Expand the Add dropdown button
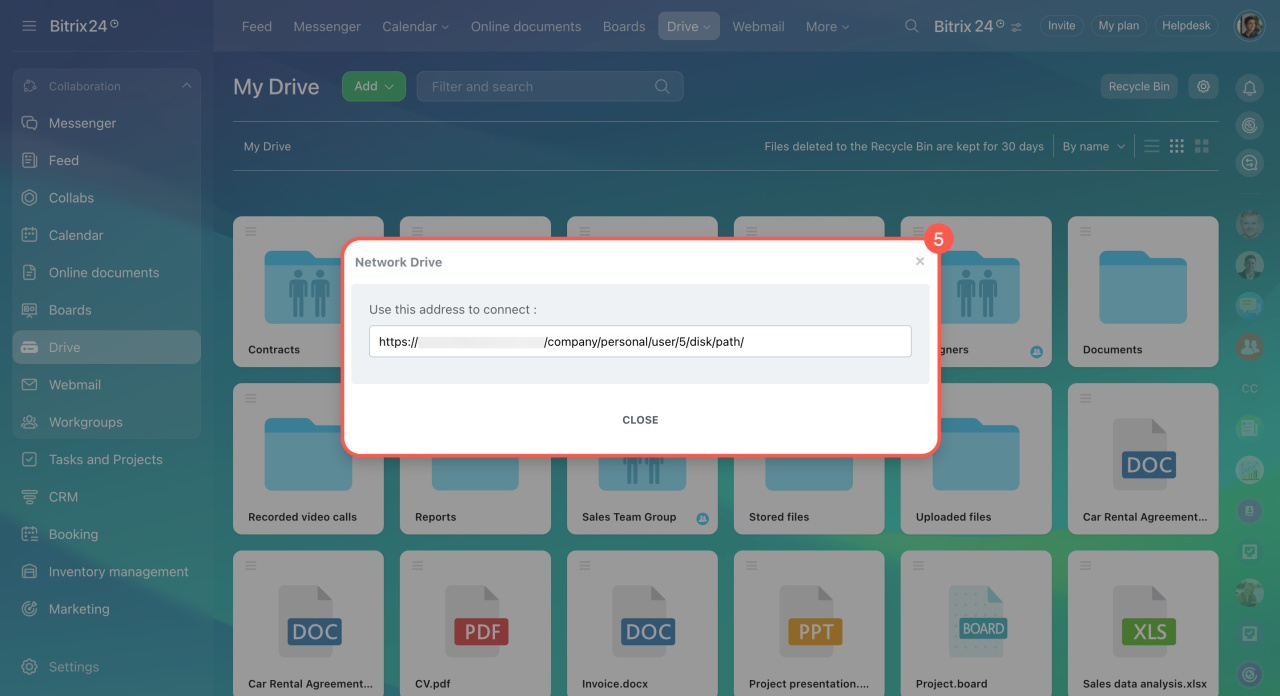This screenshot has height=696, width=1280. point(373,86)
